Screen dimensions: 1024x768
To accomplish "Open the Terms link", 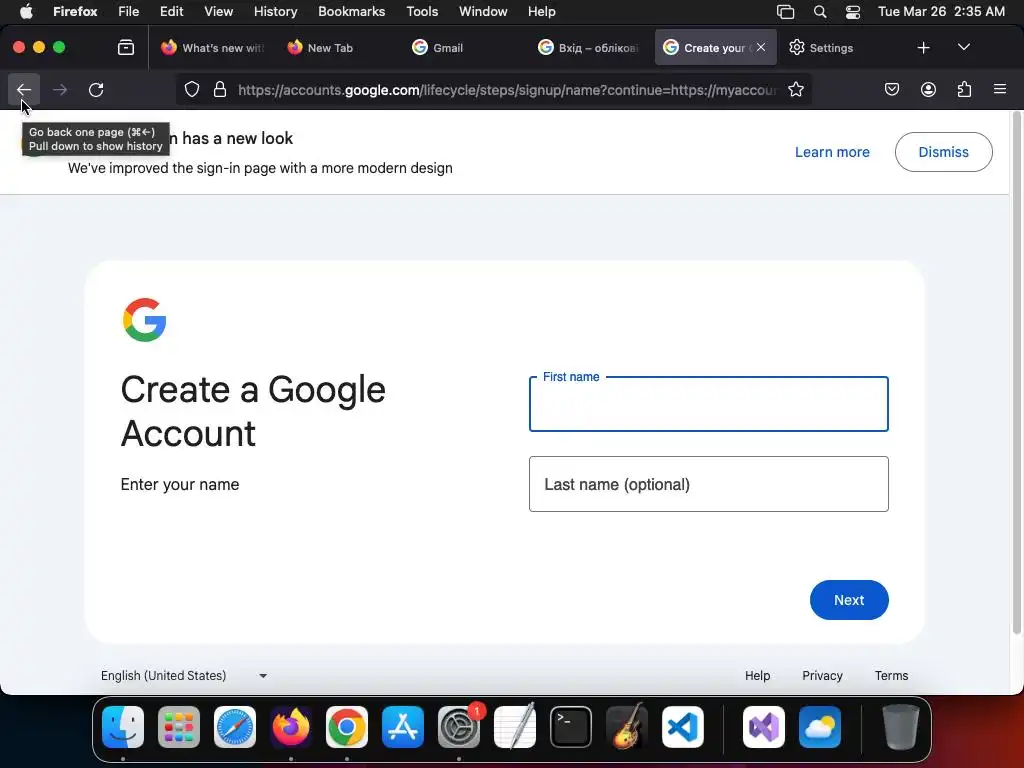I will pos(891,675).
